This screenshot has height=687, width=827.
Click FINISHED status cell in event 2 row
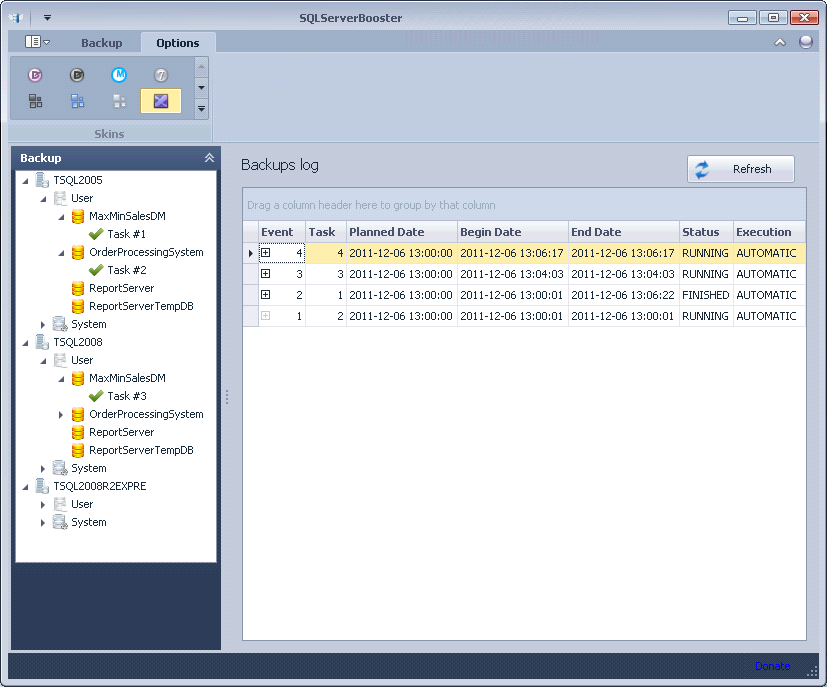click(x=706, y=295)
